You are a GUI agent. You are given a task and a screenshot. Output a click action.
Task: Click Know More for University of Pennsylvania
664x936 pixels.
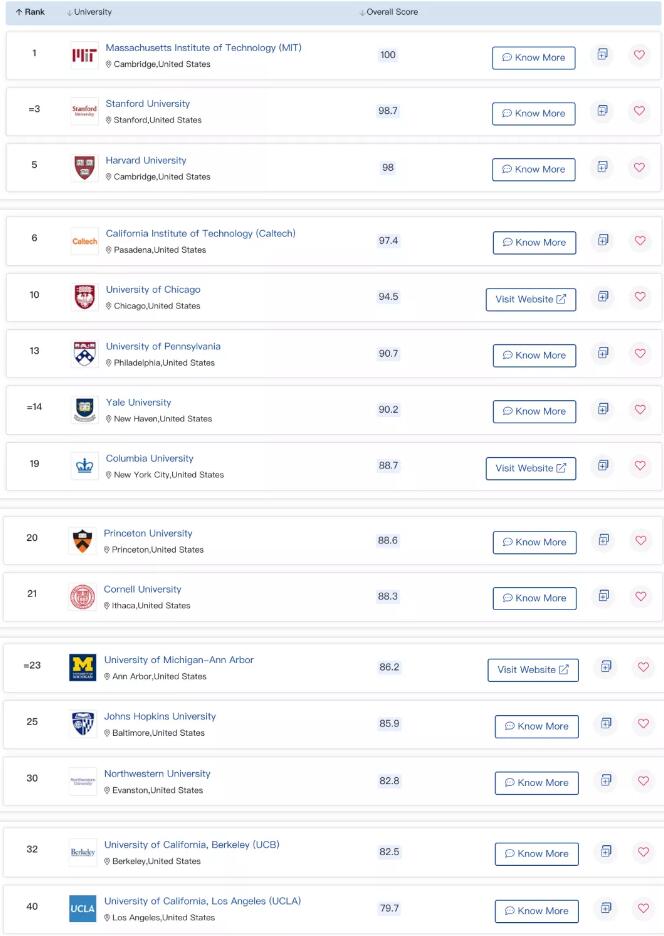534,355
